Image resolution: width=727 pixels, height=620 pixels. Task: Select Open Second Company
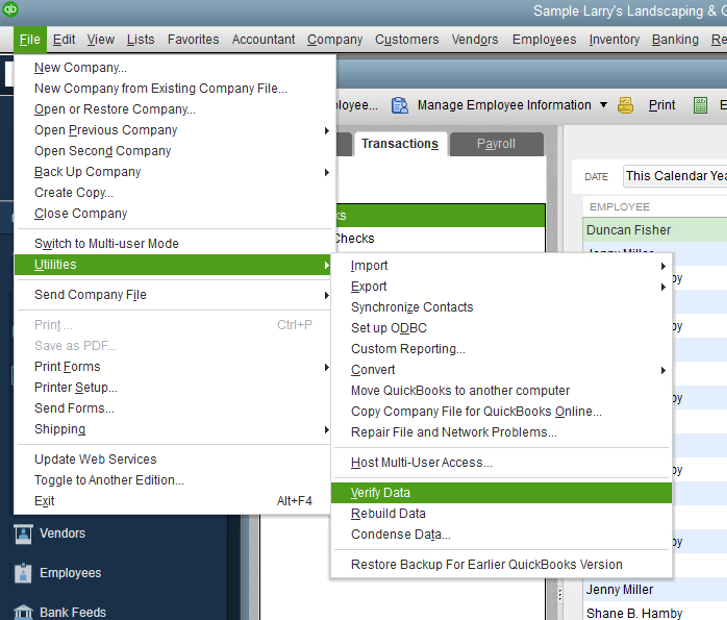[x=102, y=152]
